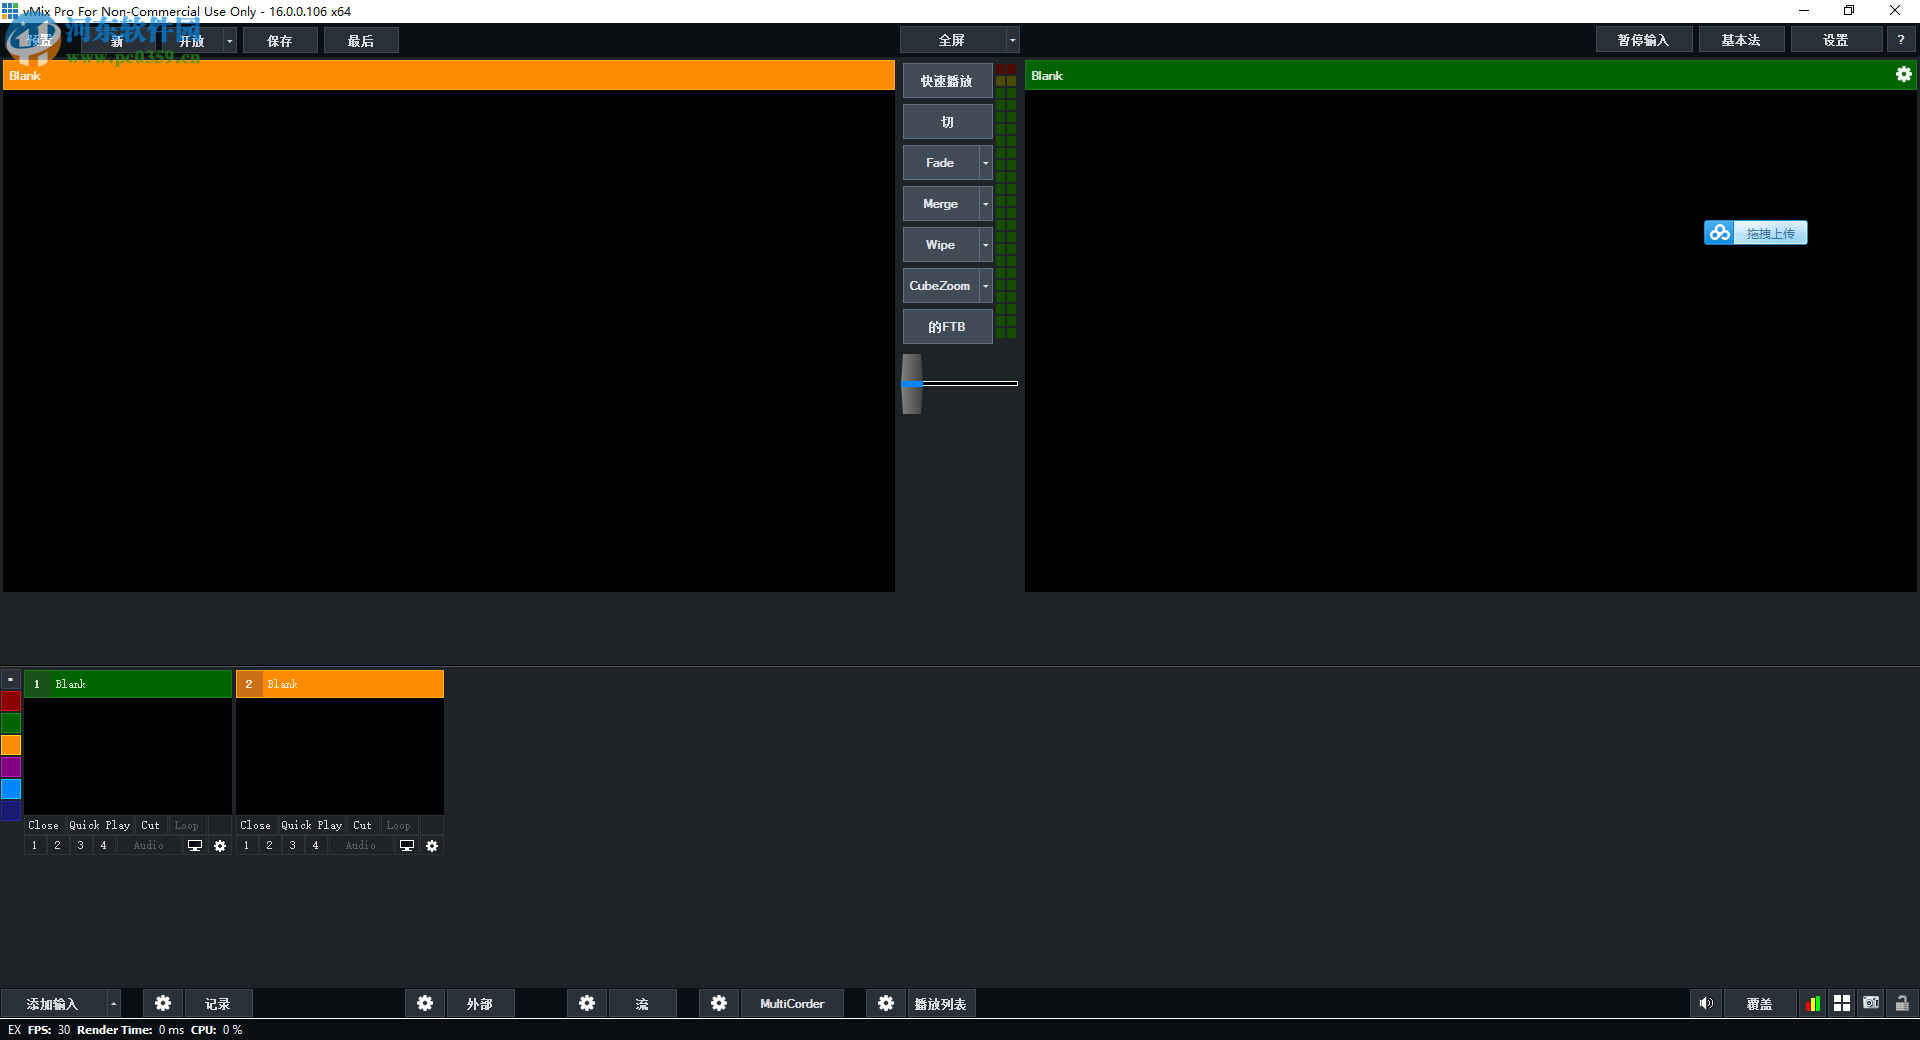Toggle FTB fade to black
The image size is (1920, 1040).
click(945, 326)
